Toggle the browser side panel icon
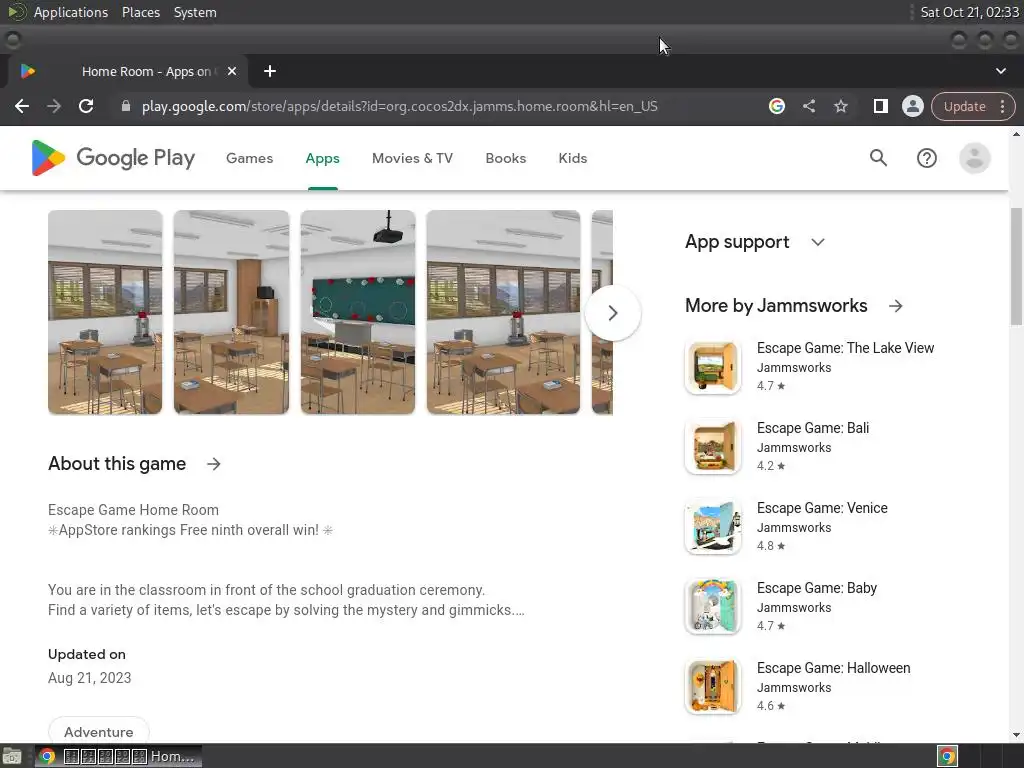 (x=880, y=106)
